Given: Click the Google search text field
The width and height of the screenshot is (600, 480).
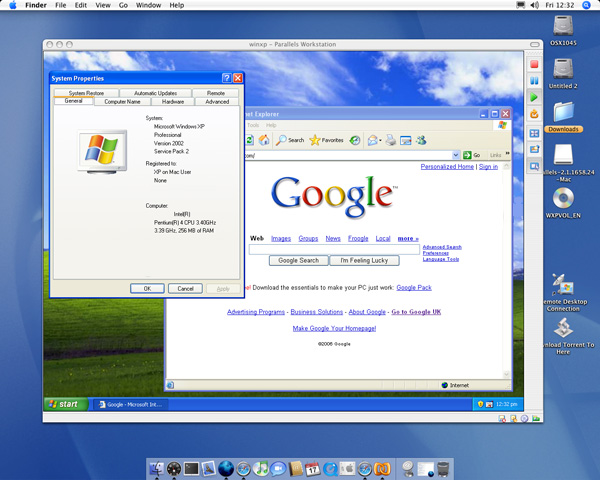Looking at the screenshot, I should point(334,250).
